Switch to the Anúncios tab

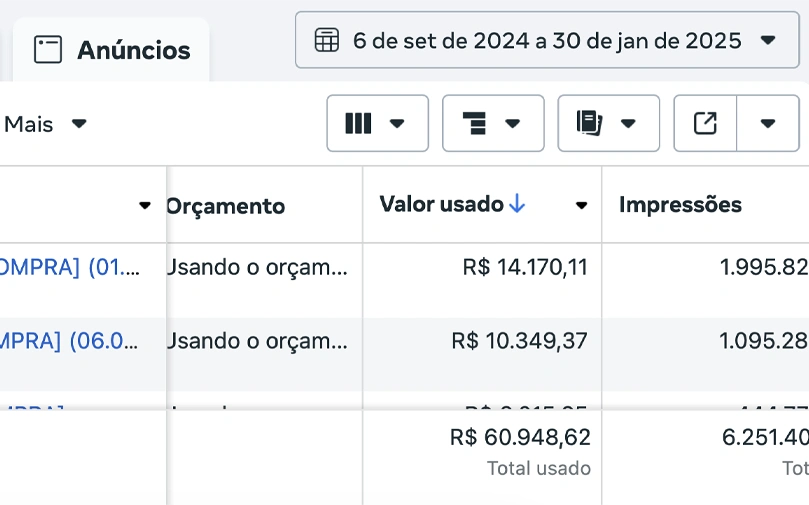click(x=111, y=50)
